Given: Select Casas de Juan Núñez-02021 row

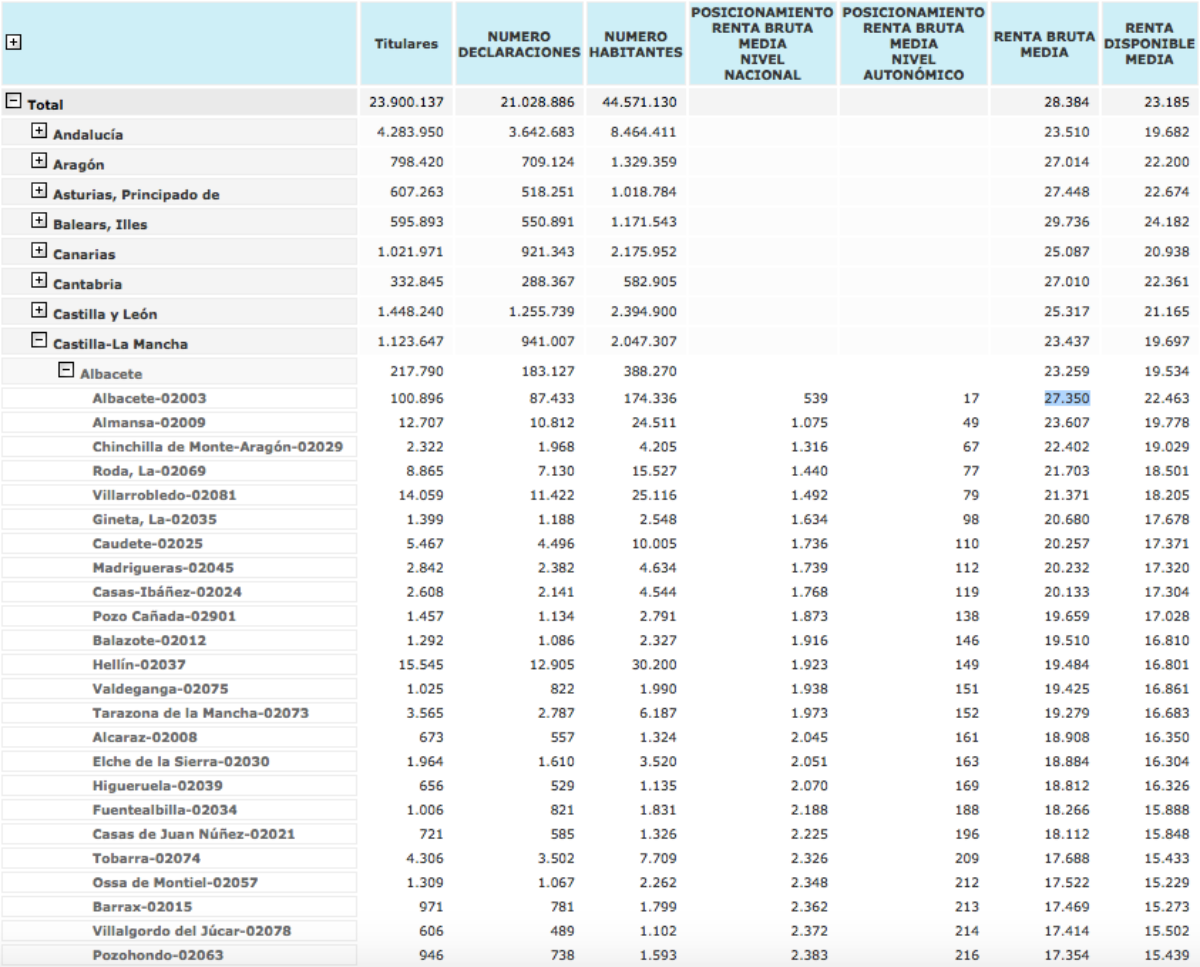Looking at the screenshot, I should 180,834.
